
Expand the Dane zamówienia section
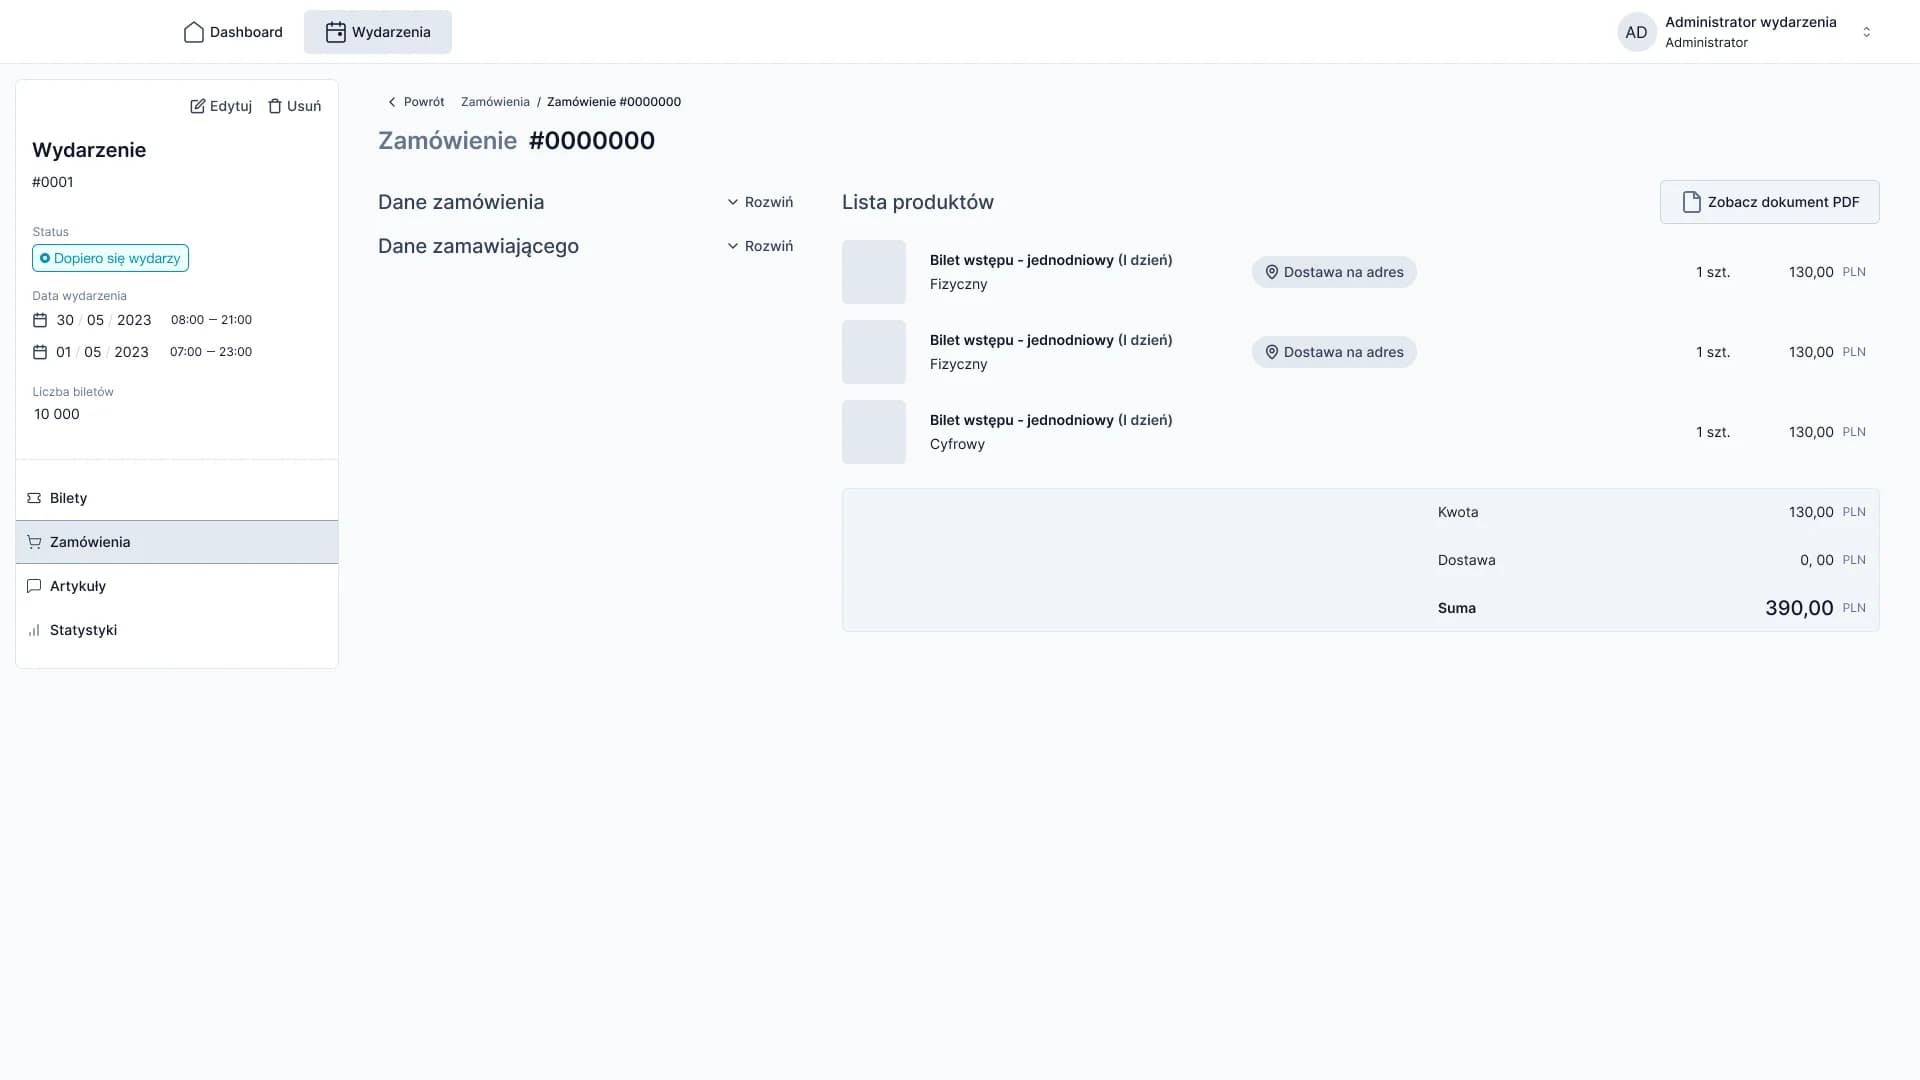point(760,202)
